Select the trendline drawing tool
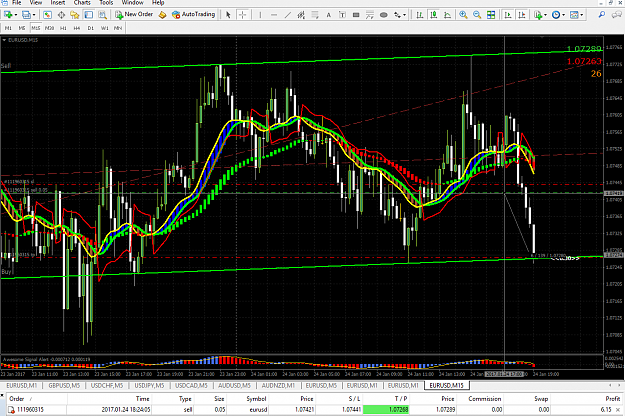The image size is (625, 416). 287,15
